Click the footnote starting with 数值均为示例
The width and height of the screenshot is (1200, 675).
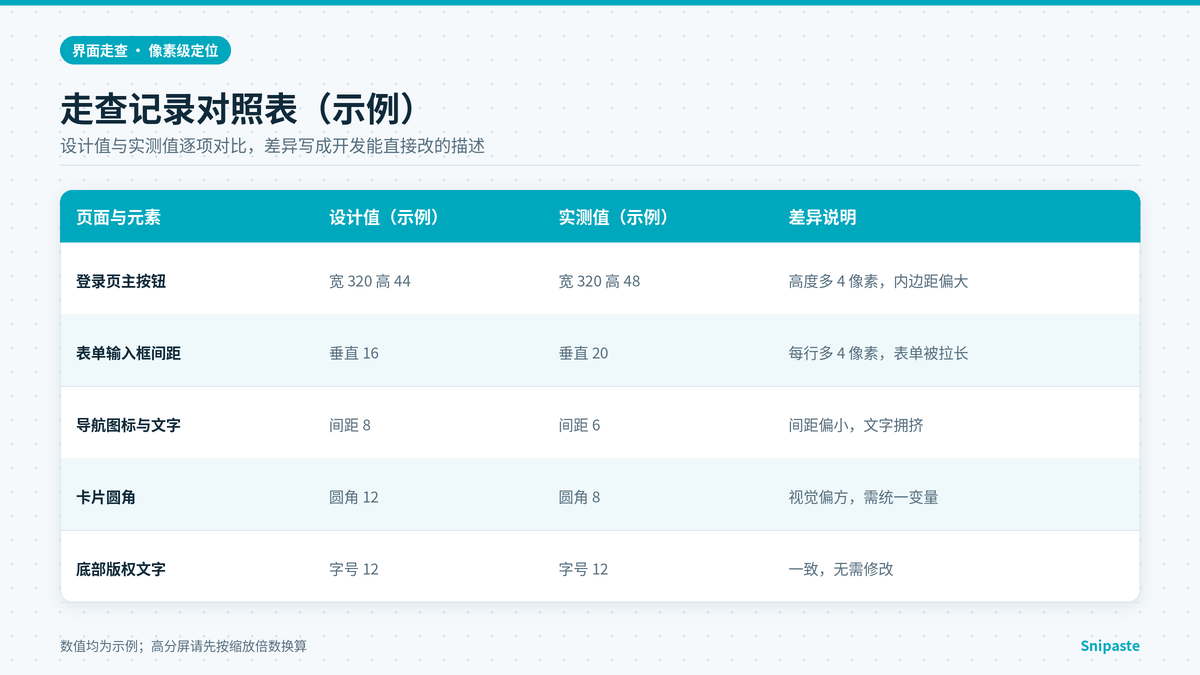tap(183, 646)
